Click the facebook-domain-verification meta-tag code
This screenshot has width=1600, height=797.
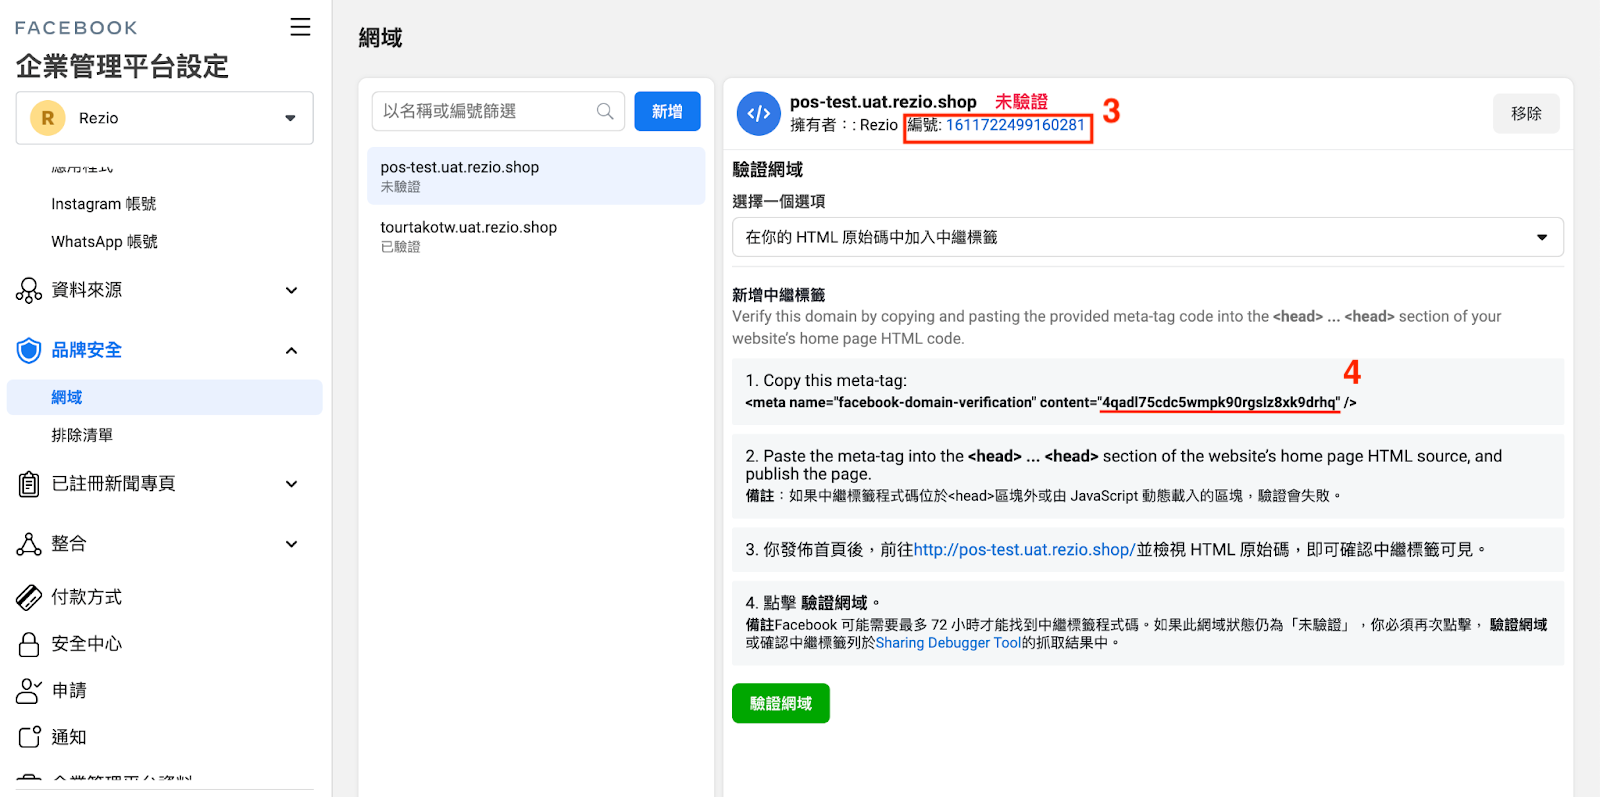(x=1050, y=402)
